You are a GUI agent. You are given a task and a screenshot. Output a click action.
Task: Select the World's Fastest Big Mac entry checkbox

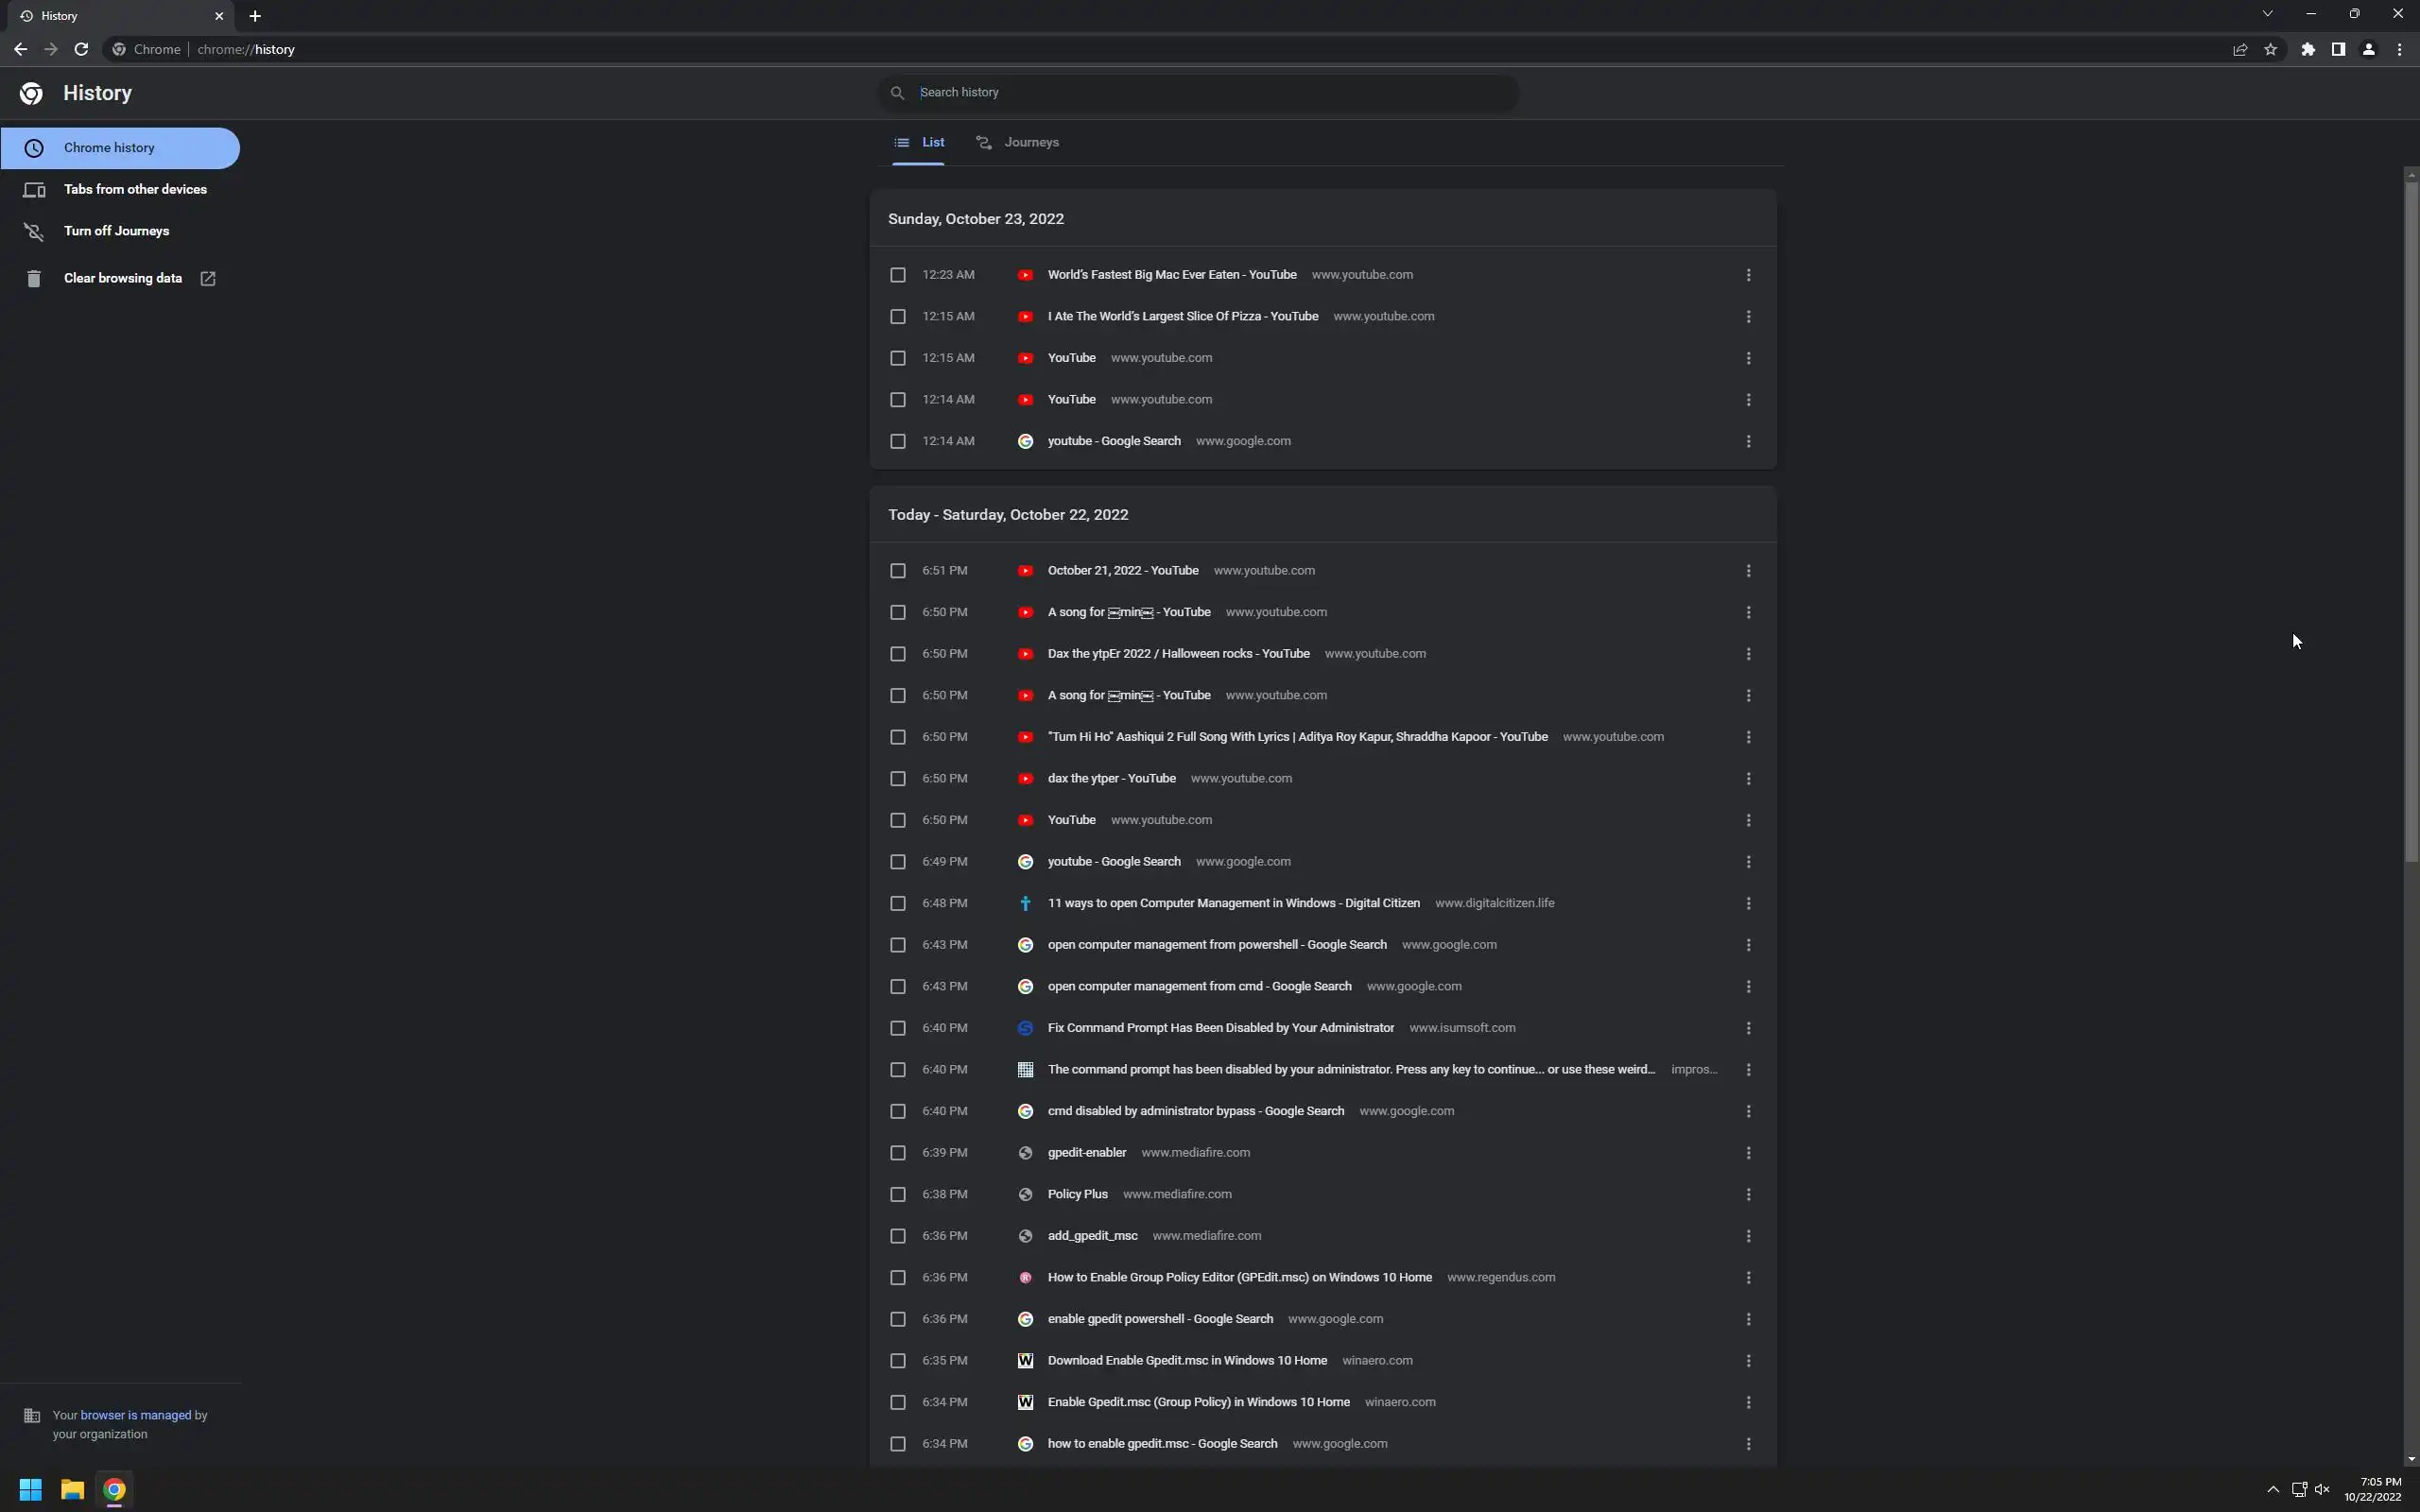[897, 275]
